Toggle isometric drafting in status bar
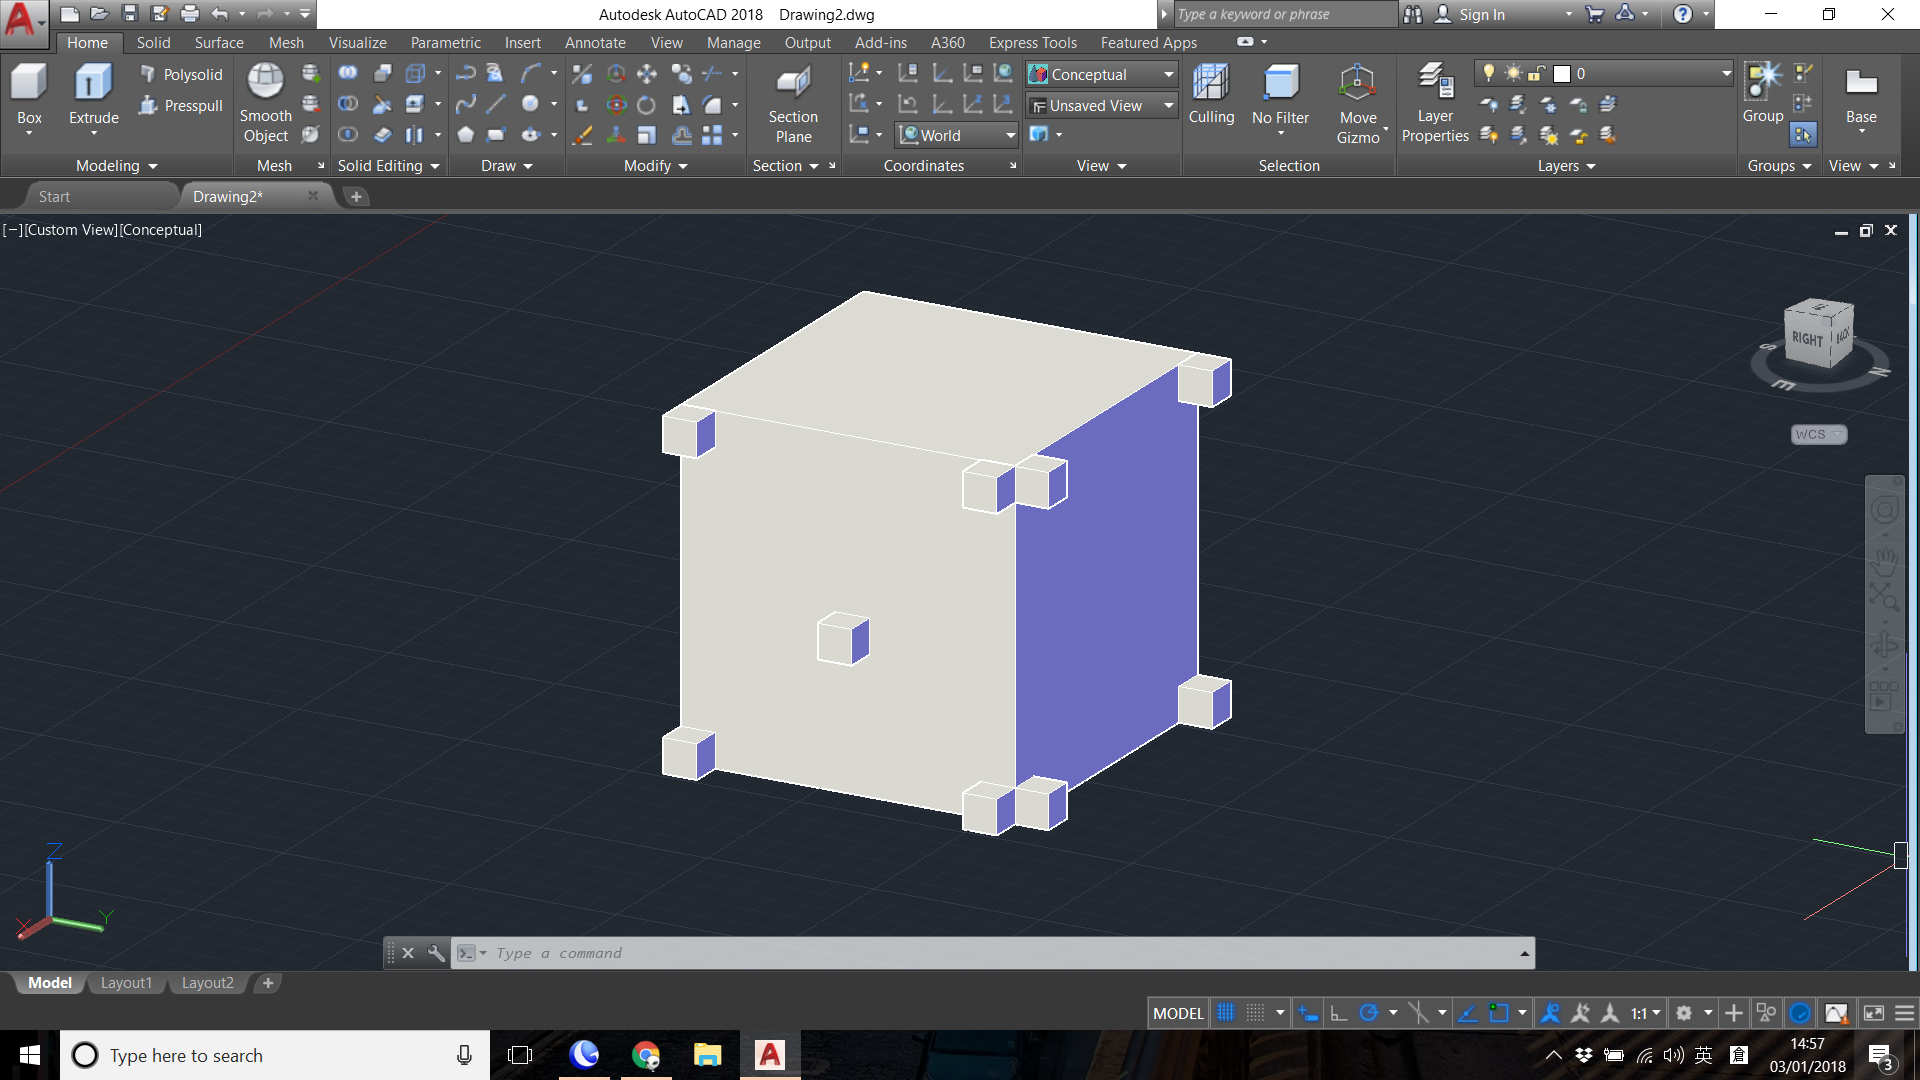This screenshot has width=1920, height=1080. 1418,1013
